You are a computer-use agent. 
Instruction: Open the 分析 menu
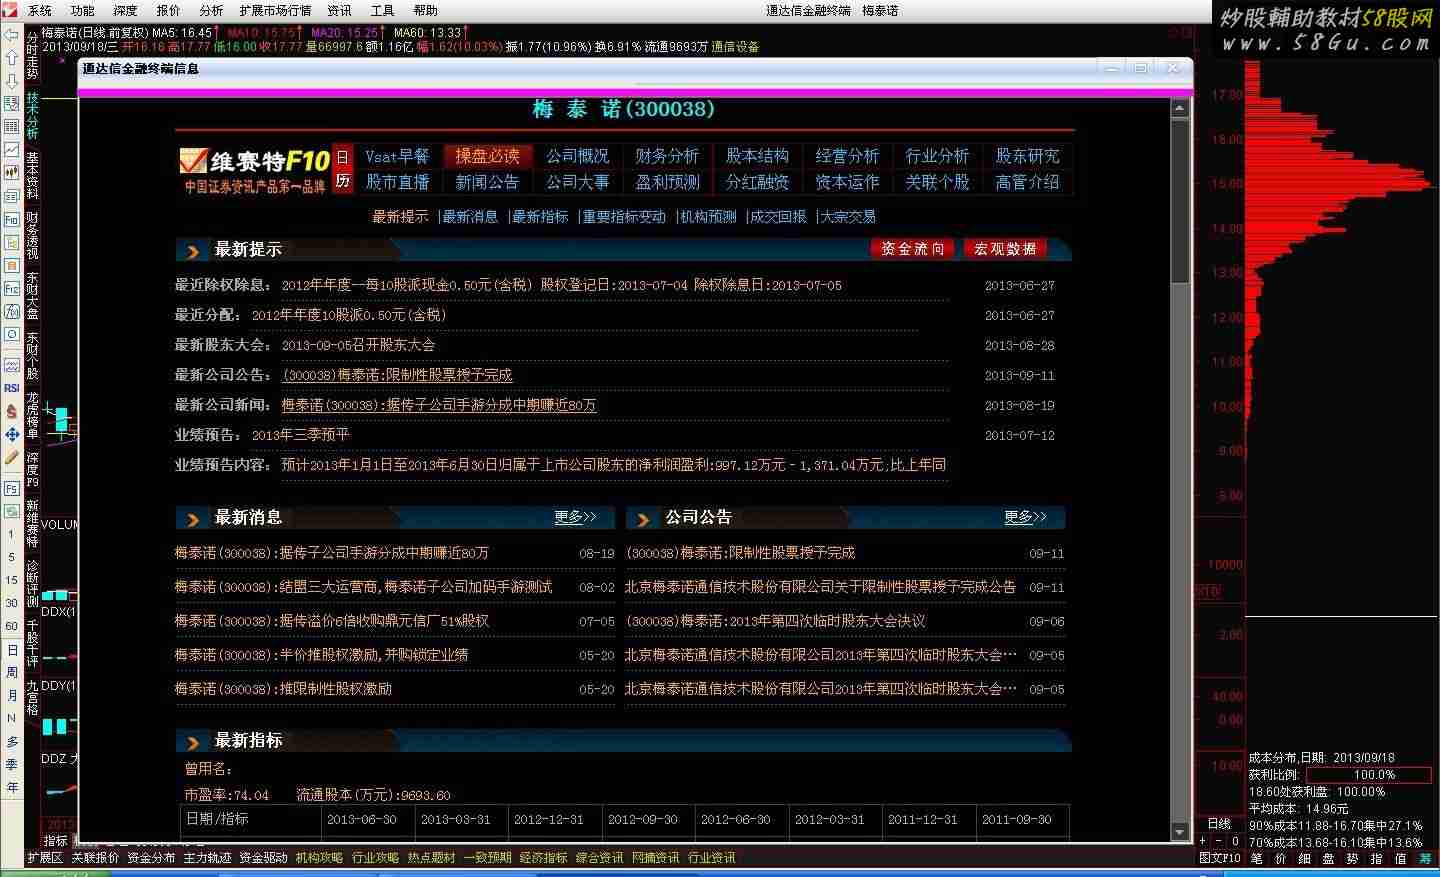[x=211, y=10]
